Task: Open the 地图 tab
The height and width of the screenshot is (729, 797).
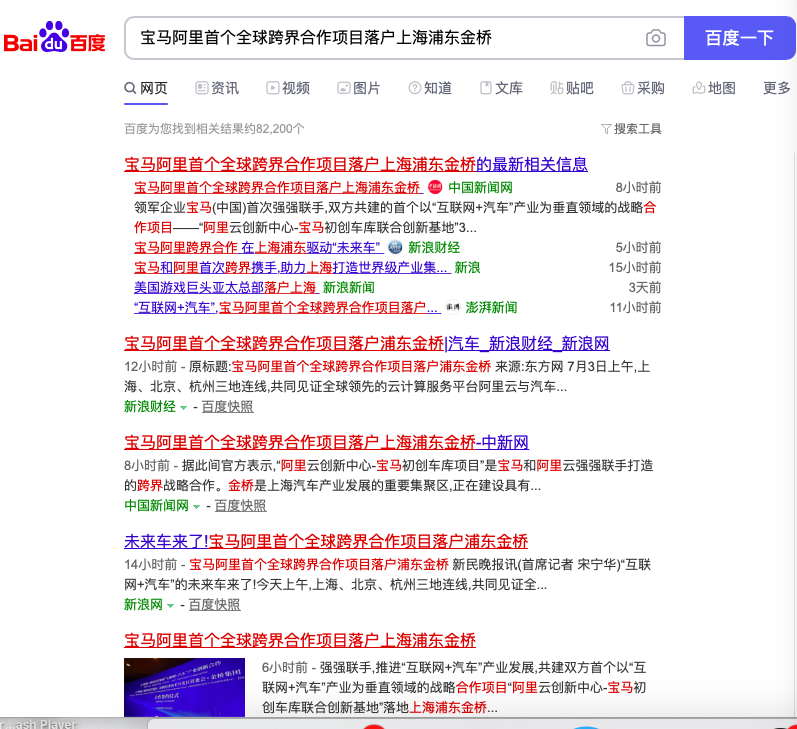Action: click(x=714, y=88)
